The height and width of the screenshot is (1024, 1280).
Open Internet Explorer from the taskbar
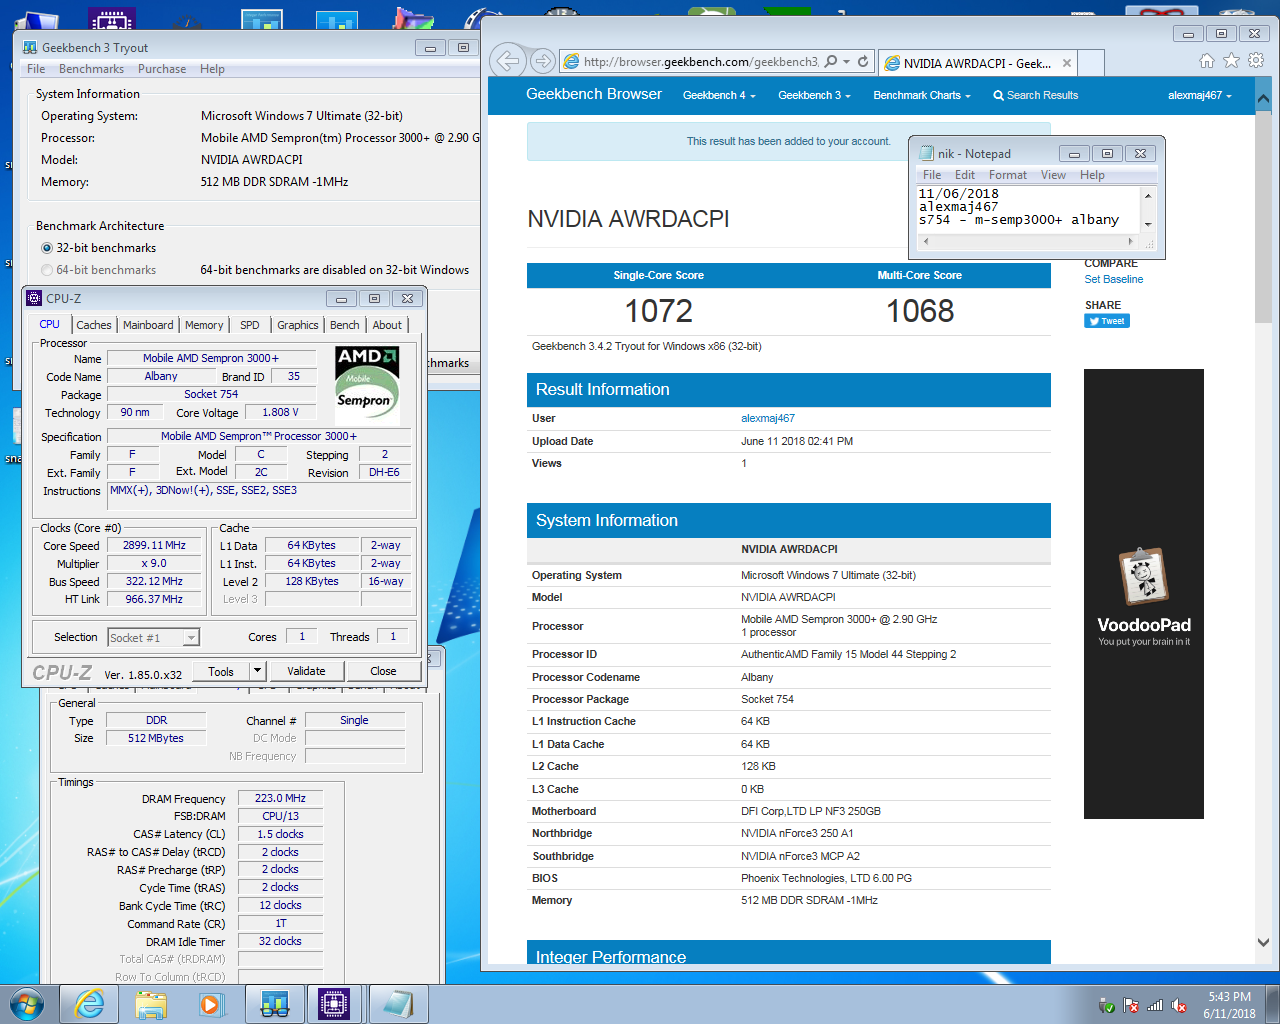point(90,1004)
